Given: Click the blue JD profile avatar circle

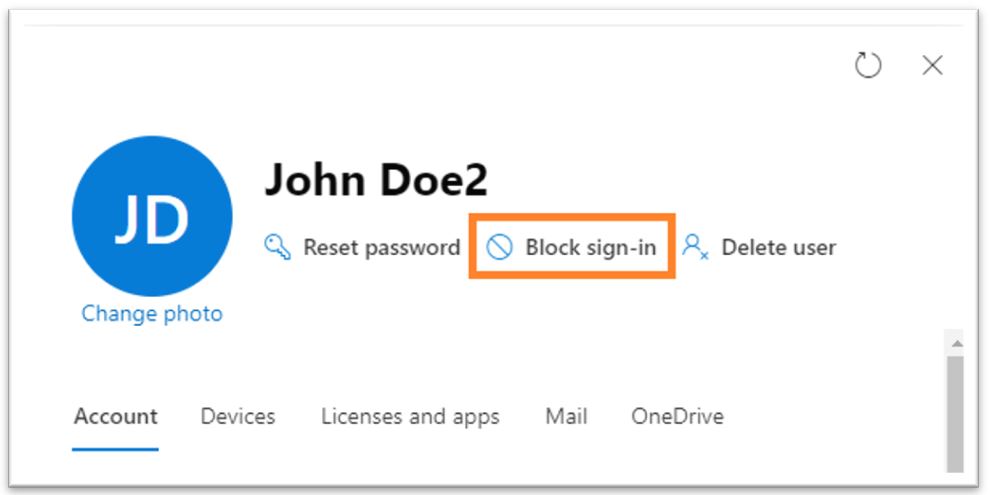Looking at the screenshot, I should (x=152, y=216).
